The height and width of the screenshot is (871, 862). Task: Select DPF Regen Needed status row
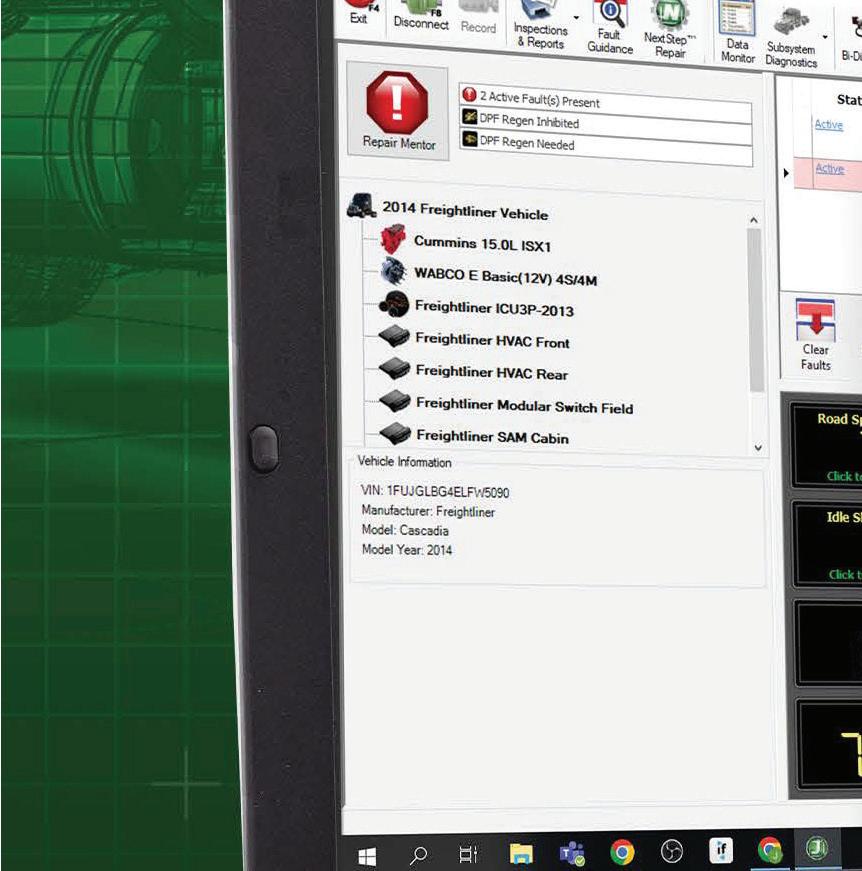coord(605,146)
